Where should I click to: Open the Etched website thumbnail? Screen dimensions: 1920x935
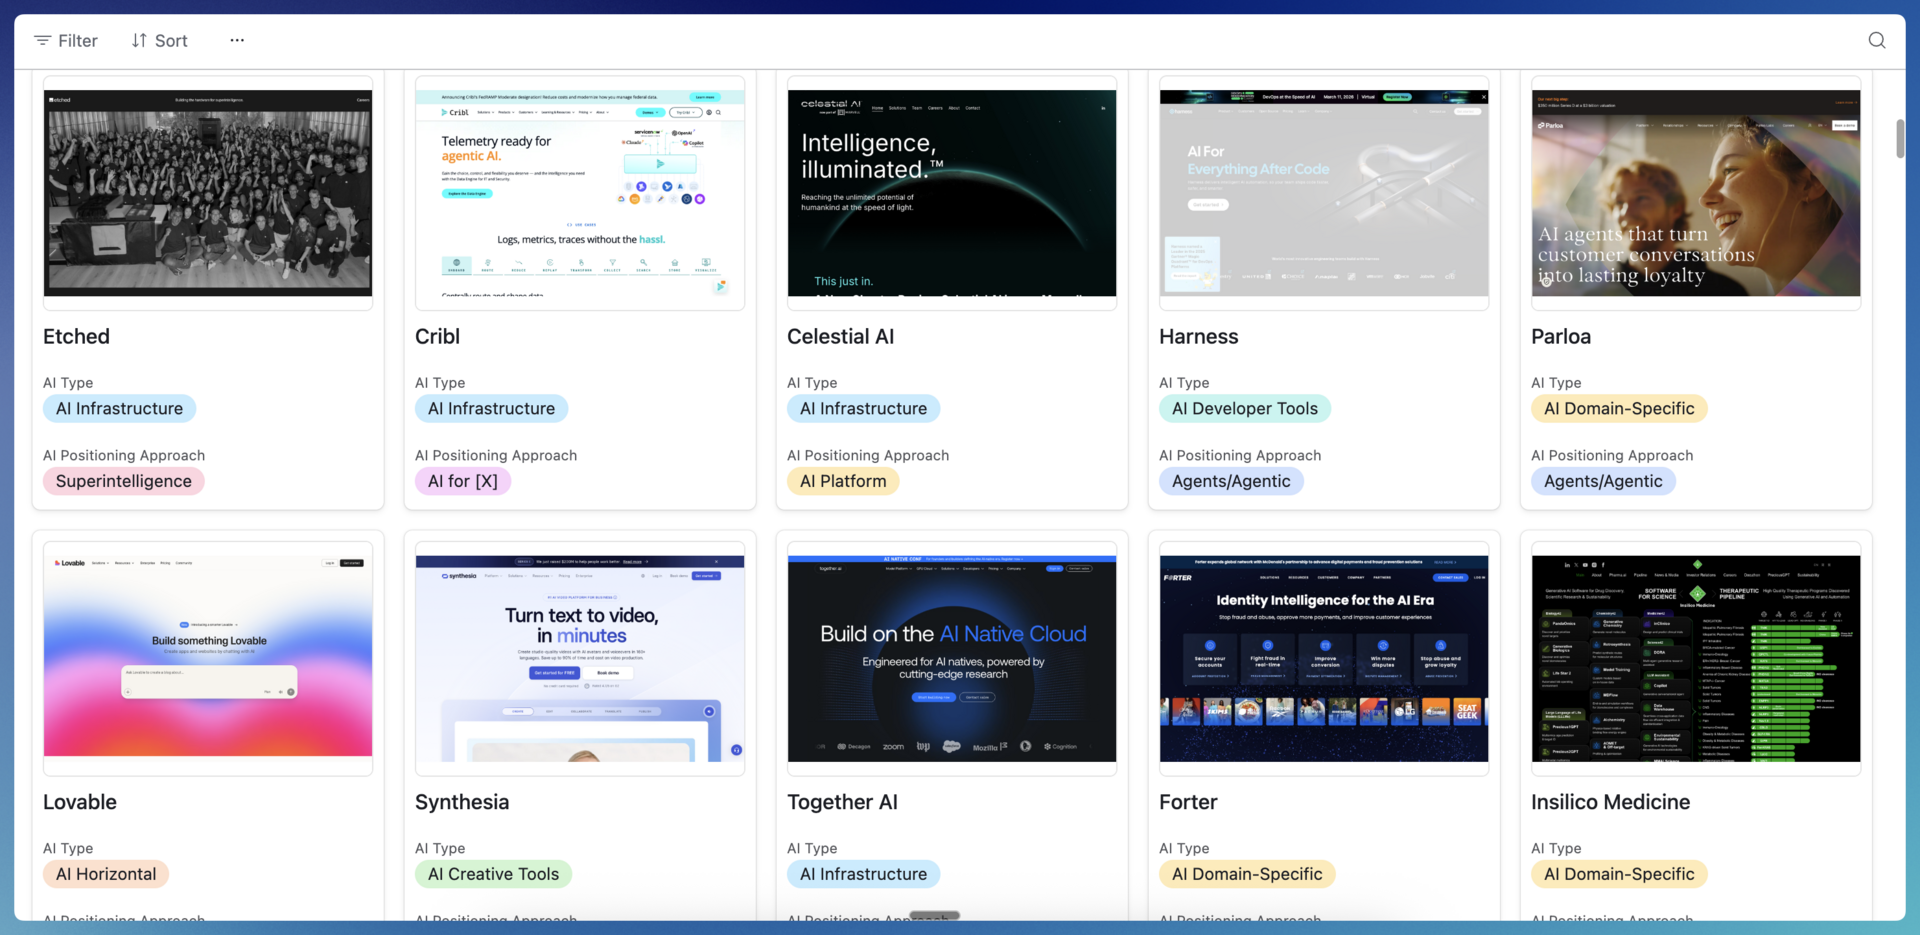pyautogui.click(x=208, y=193)
